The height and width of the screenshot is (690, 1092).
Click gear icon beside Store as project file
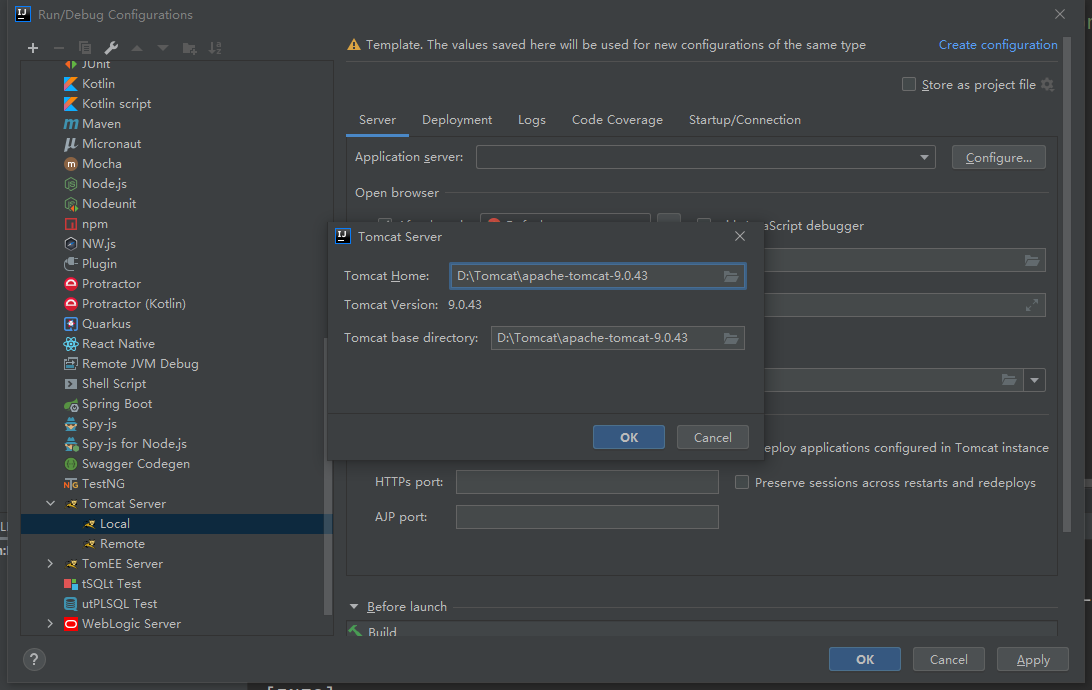1047,85
